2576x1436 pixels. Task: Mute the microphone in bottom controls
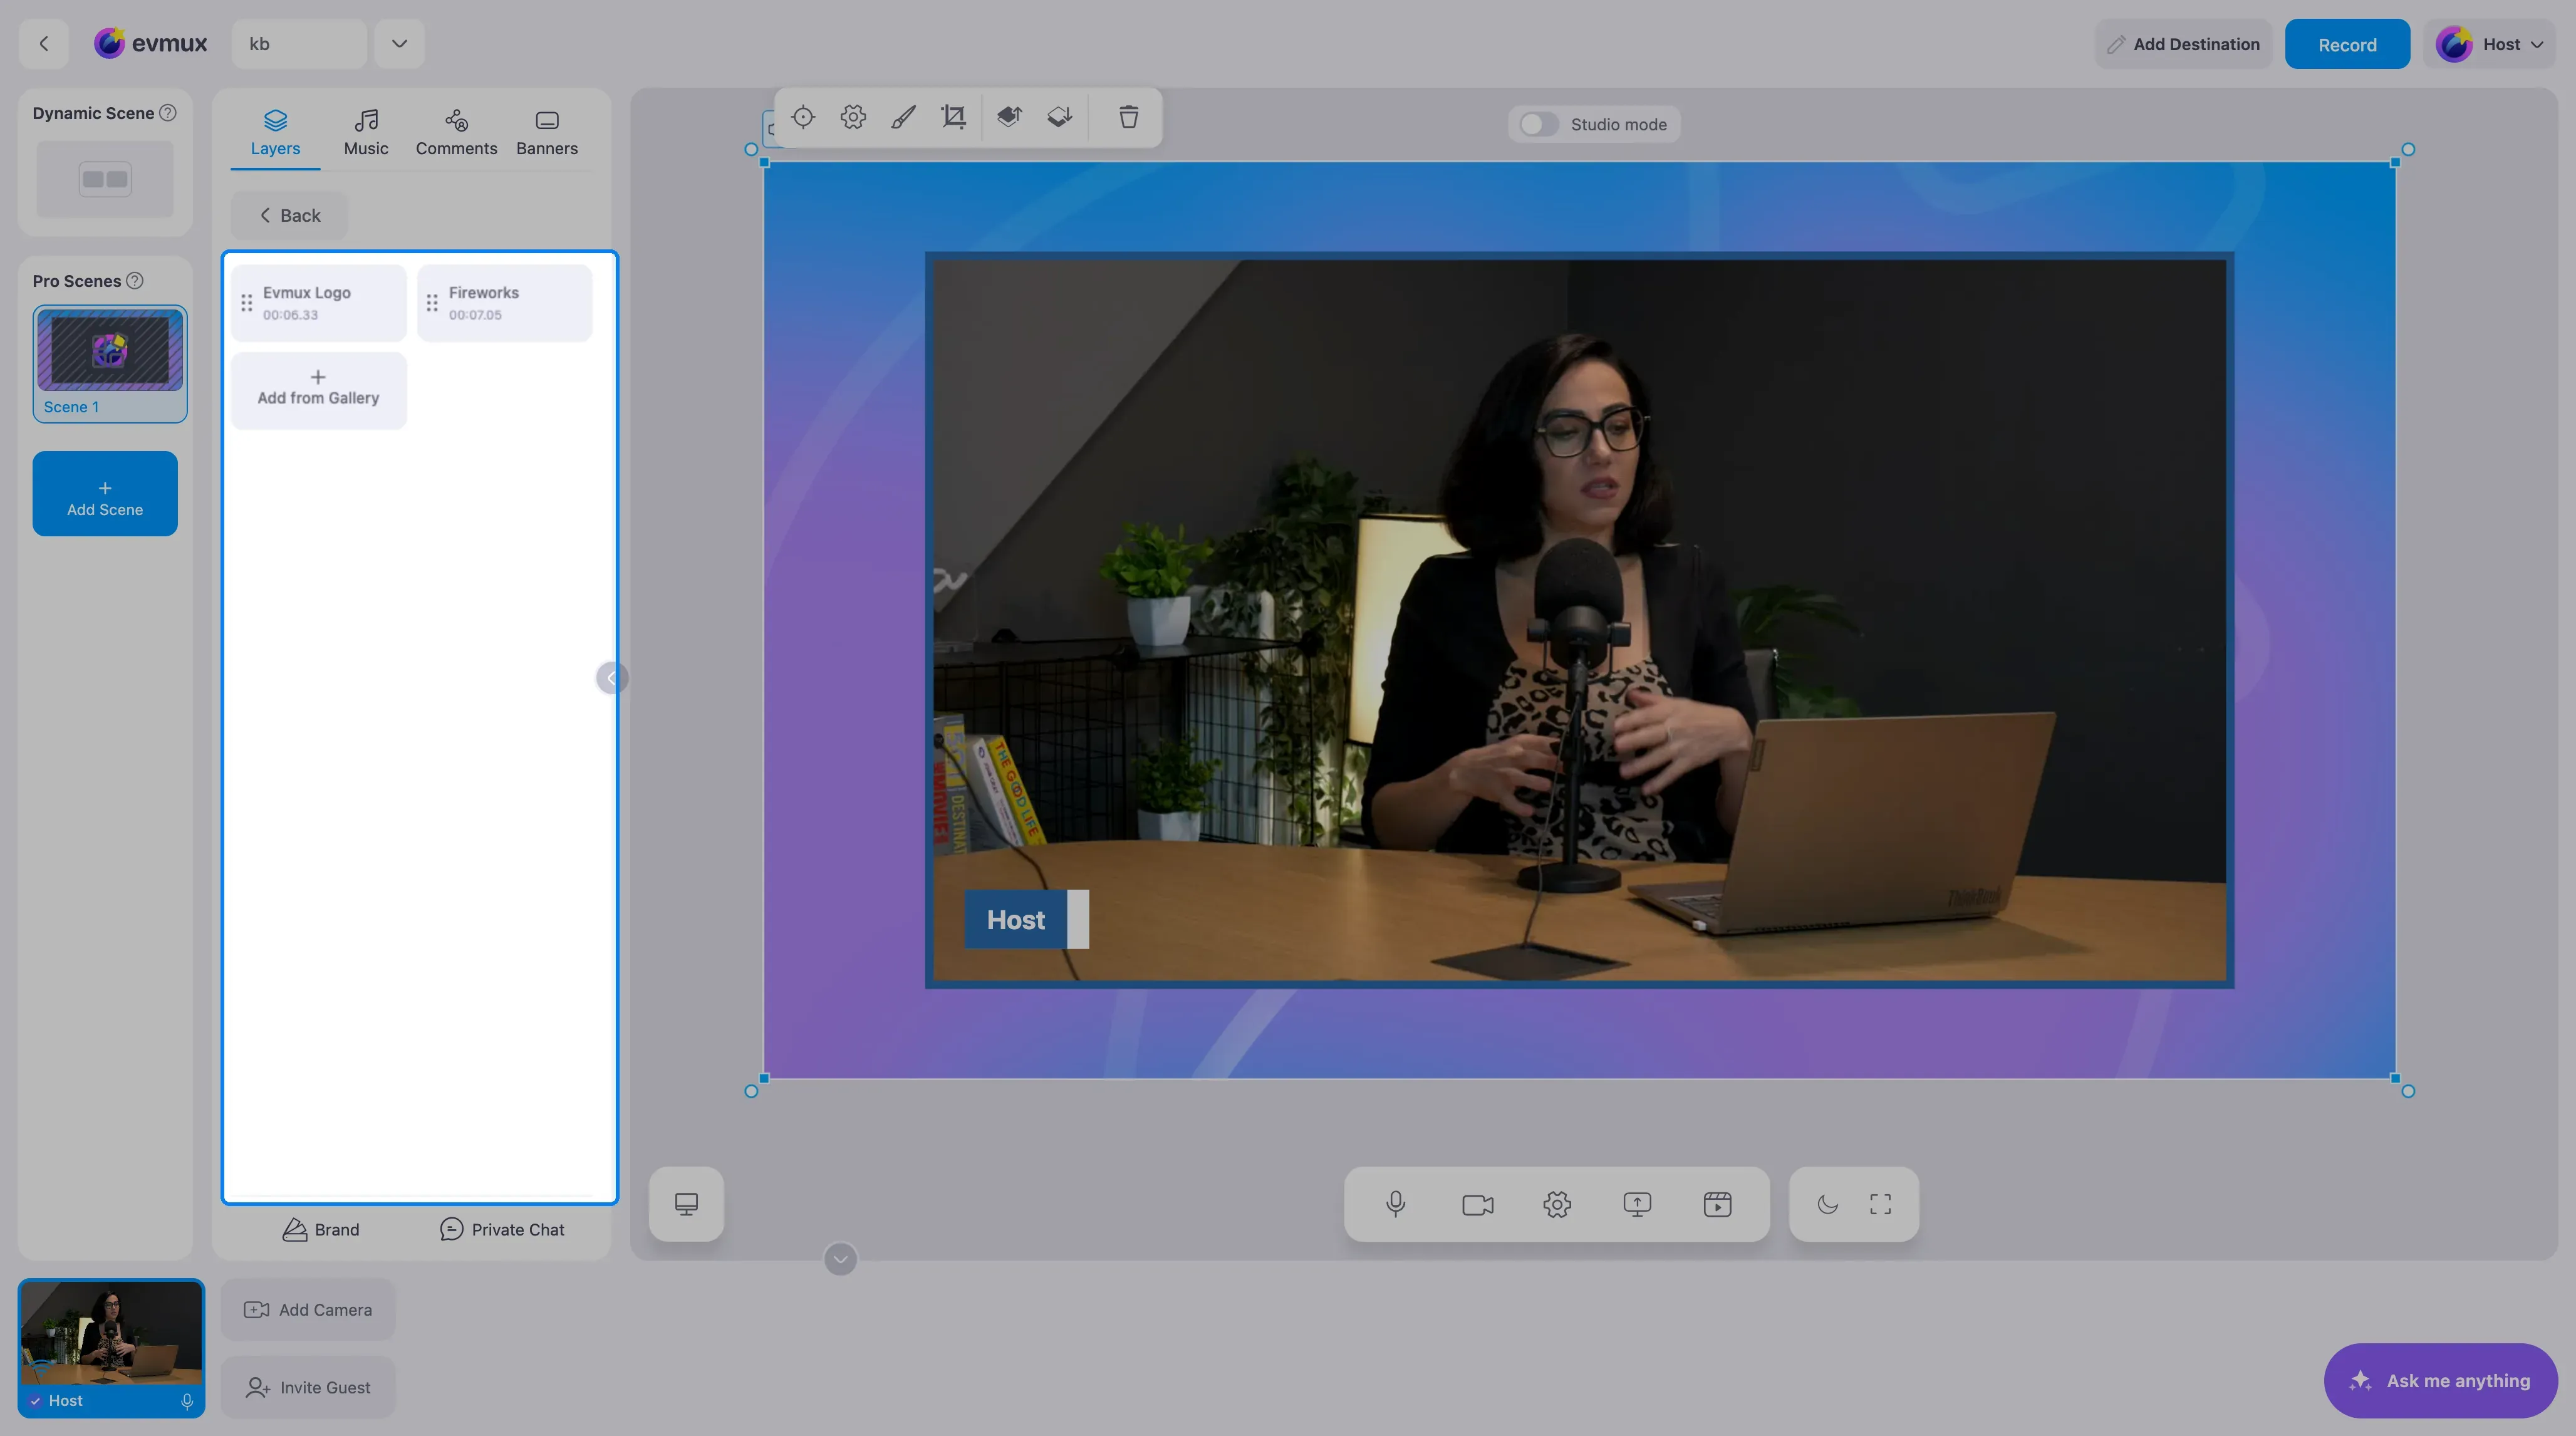click(x=1396, y=1204)
